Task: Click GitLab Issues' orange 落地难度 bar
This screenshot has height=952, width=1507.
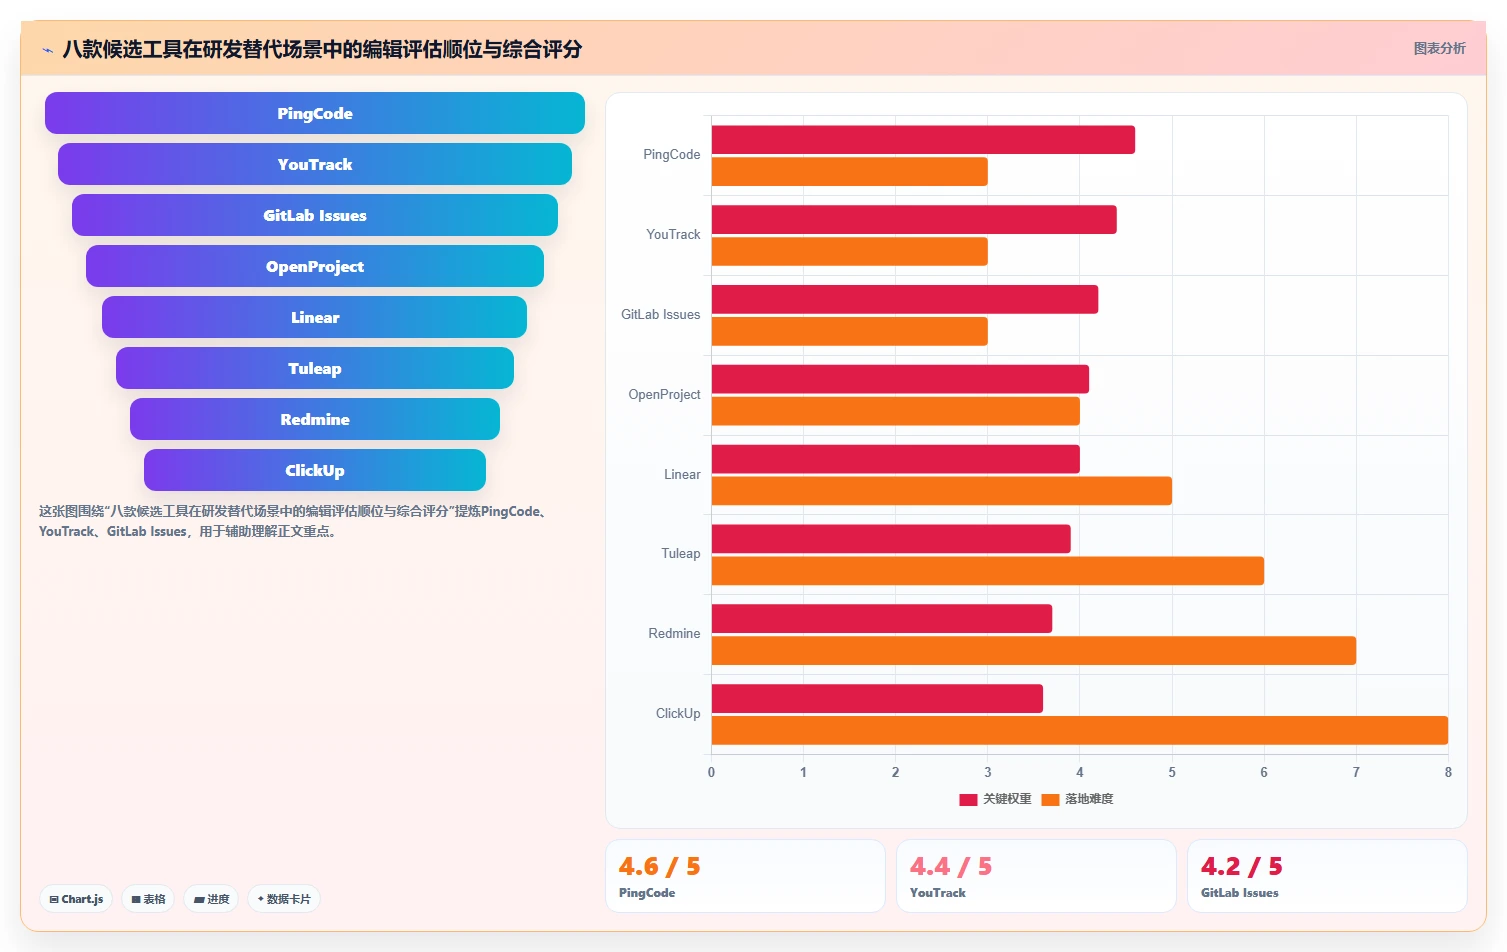Action: (x=850, y=331)
